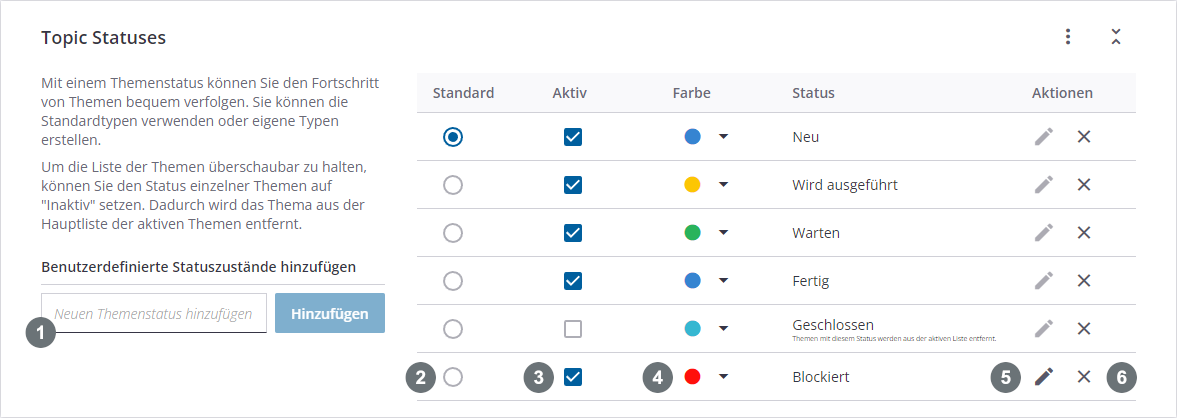Click the yellow color swatch for Wird ausgeführt
Viewport: 1177px width, 418px height.
pyautogui.click(x=692, y=185)
